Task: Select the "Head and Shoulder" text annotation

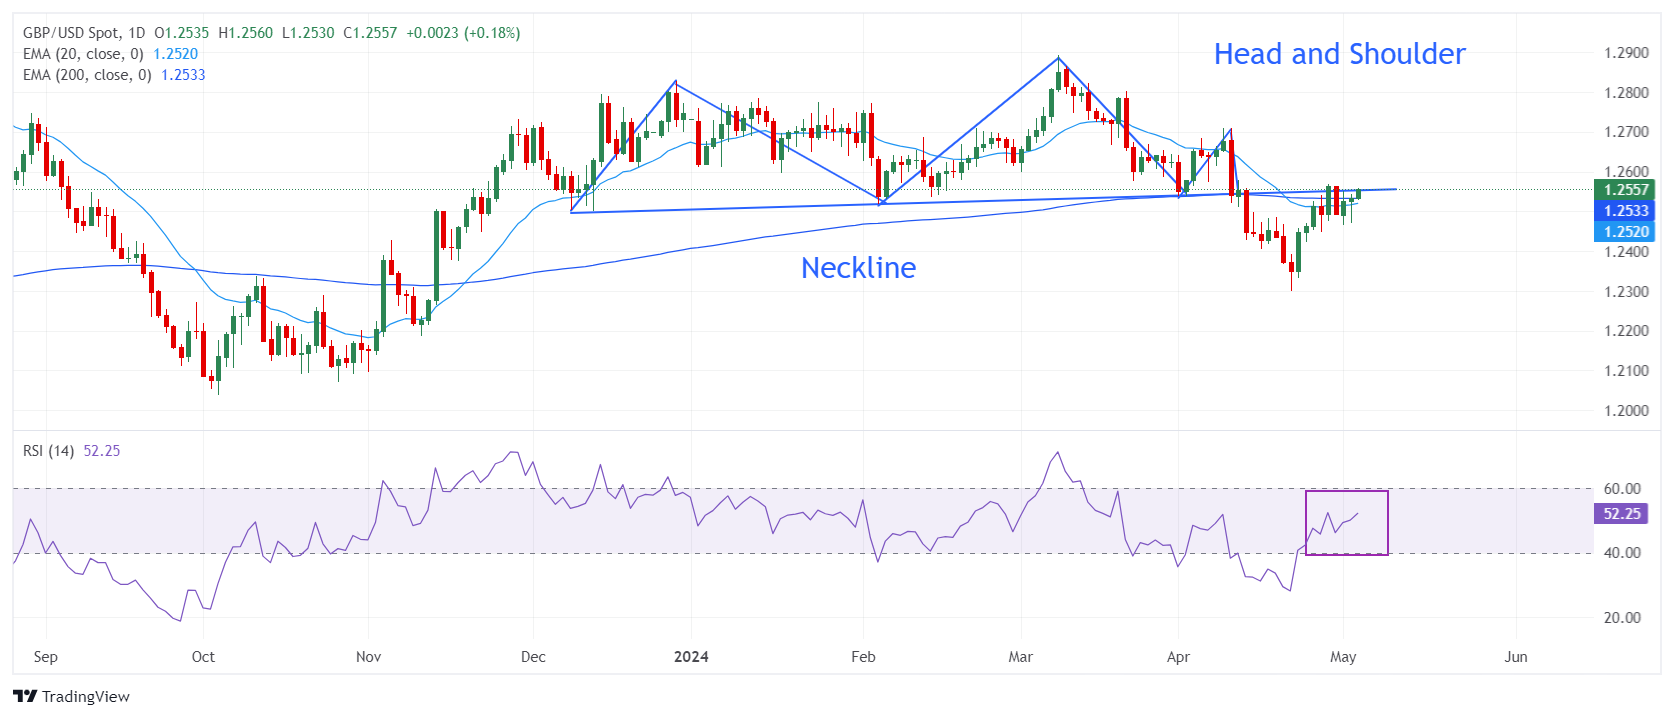Action: coord(1339,54)
